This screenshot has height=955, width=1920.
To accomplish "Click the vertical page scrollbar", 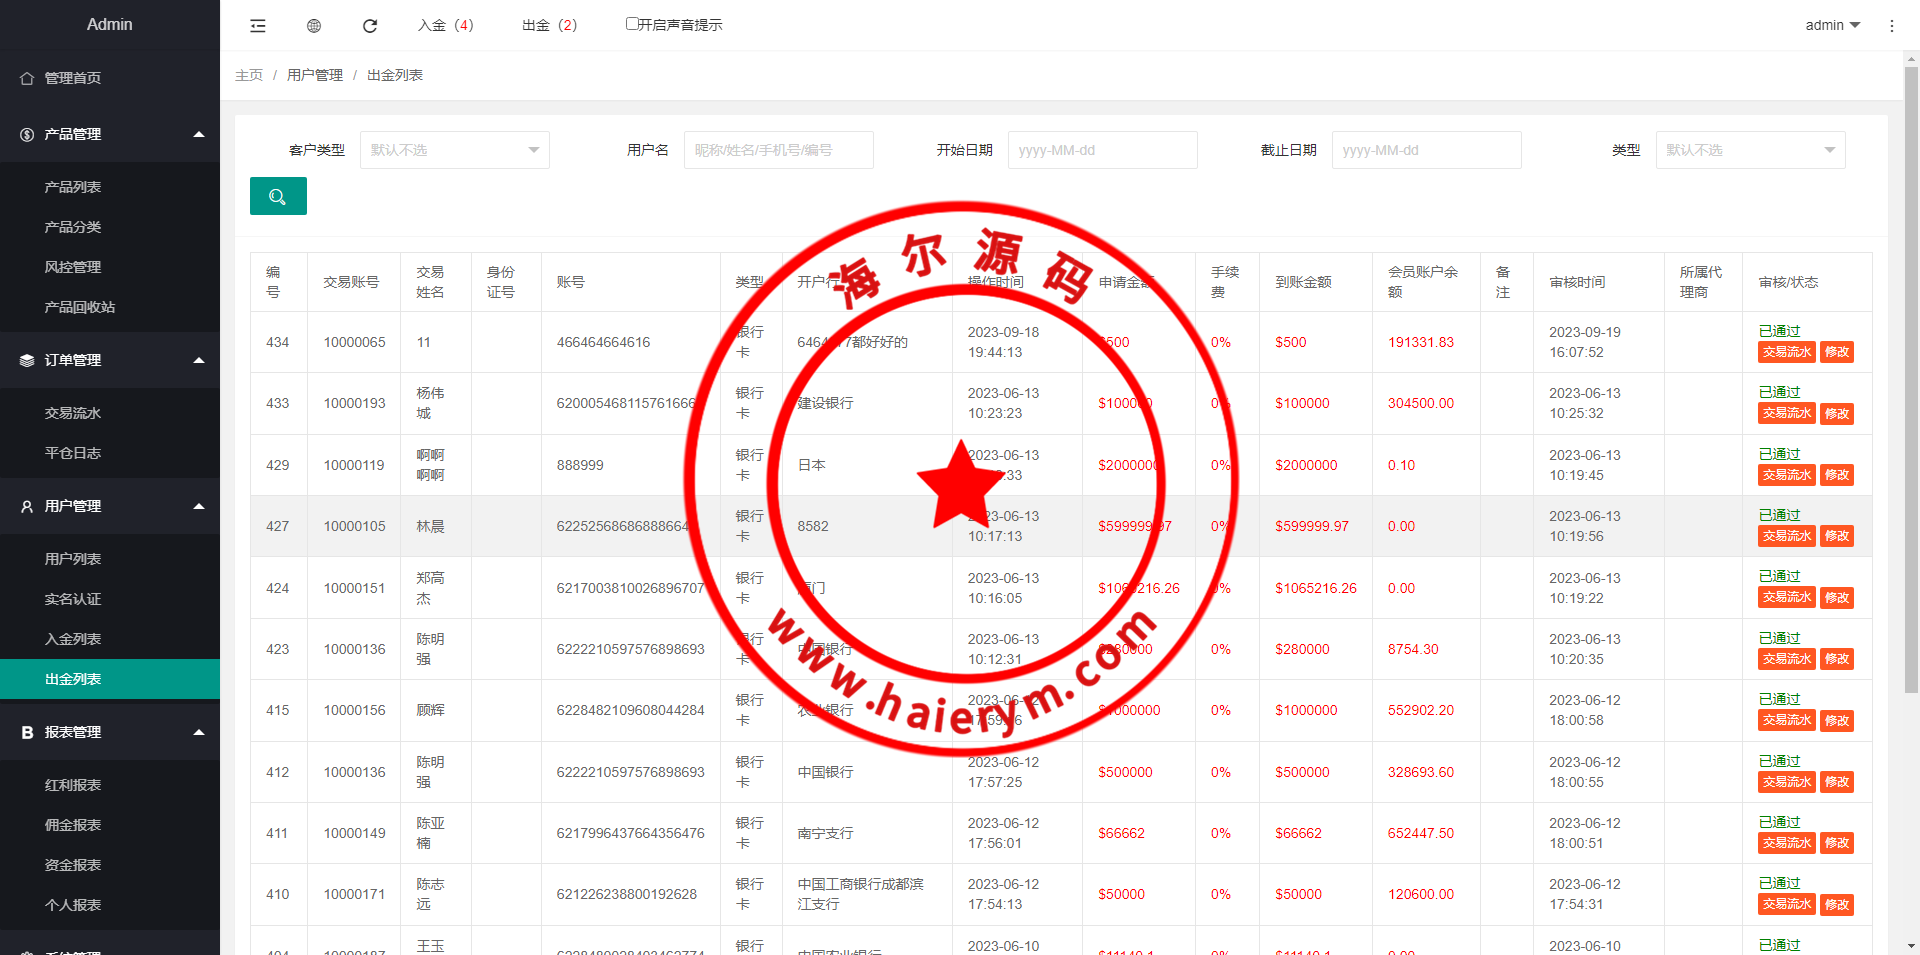I will 1911,380.
